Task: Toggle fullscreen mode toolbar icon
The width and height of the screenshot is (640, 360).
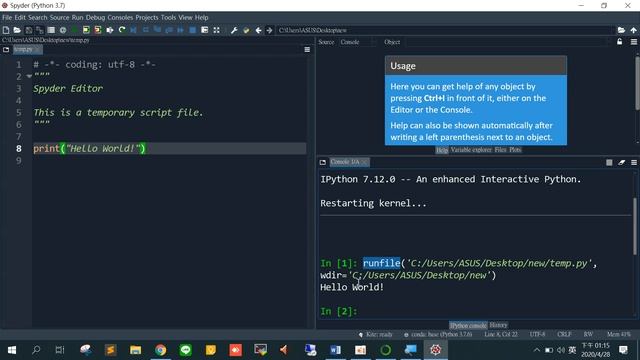Action: click(x=216, y=30)
